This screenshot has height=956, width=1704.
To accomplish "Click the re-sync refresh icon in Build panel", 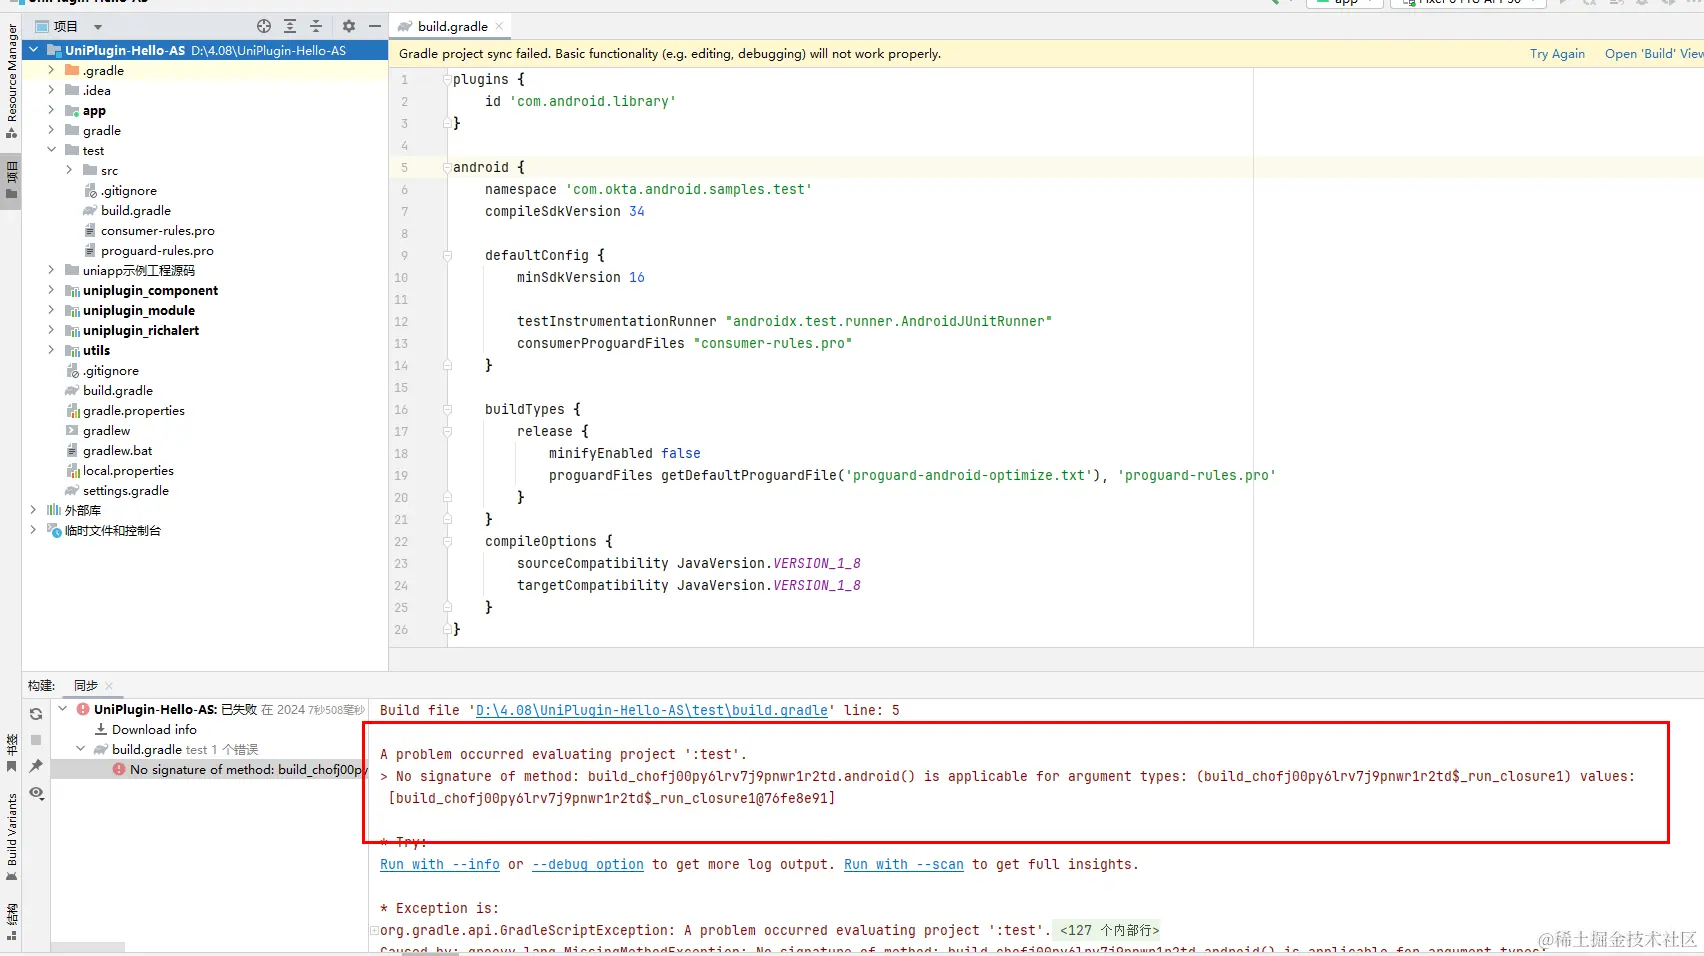I will tap(36, 714).
